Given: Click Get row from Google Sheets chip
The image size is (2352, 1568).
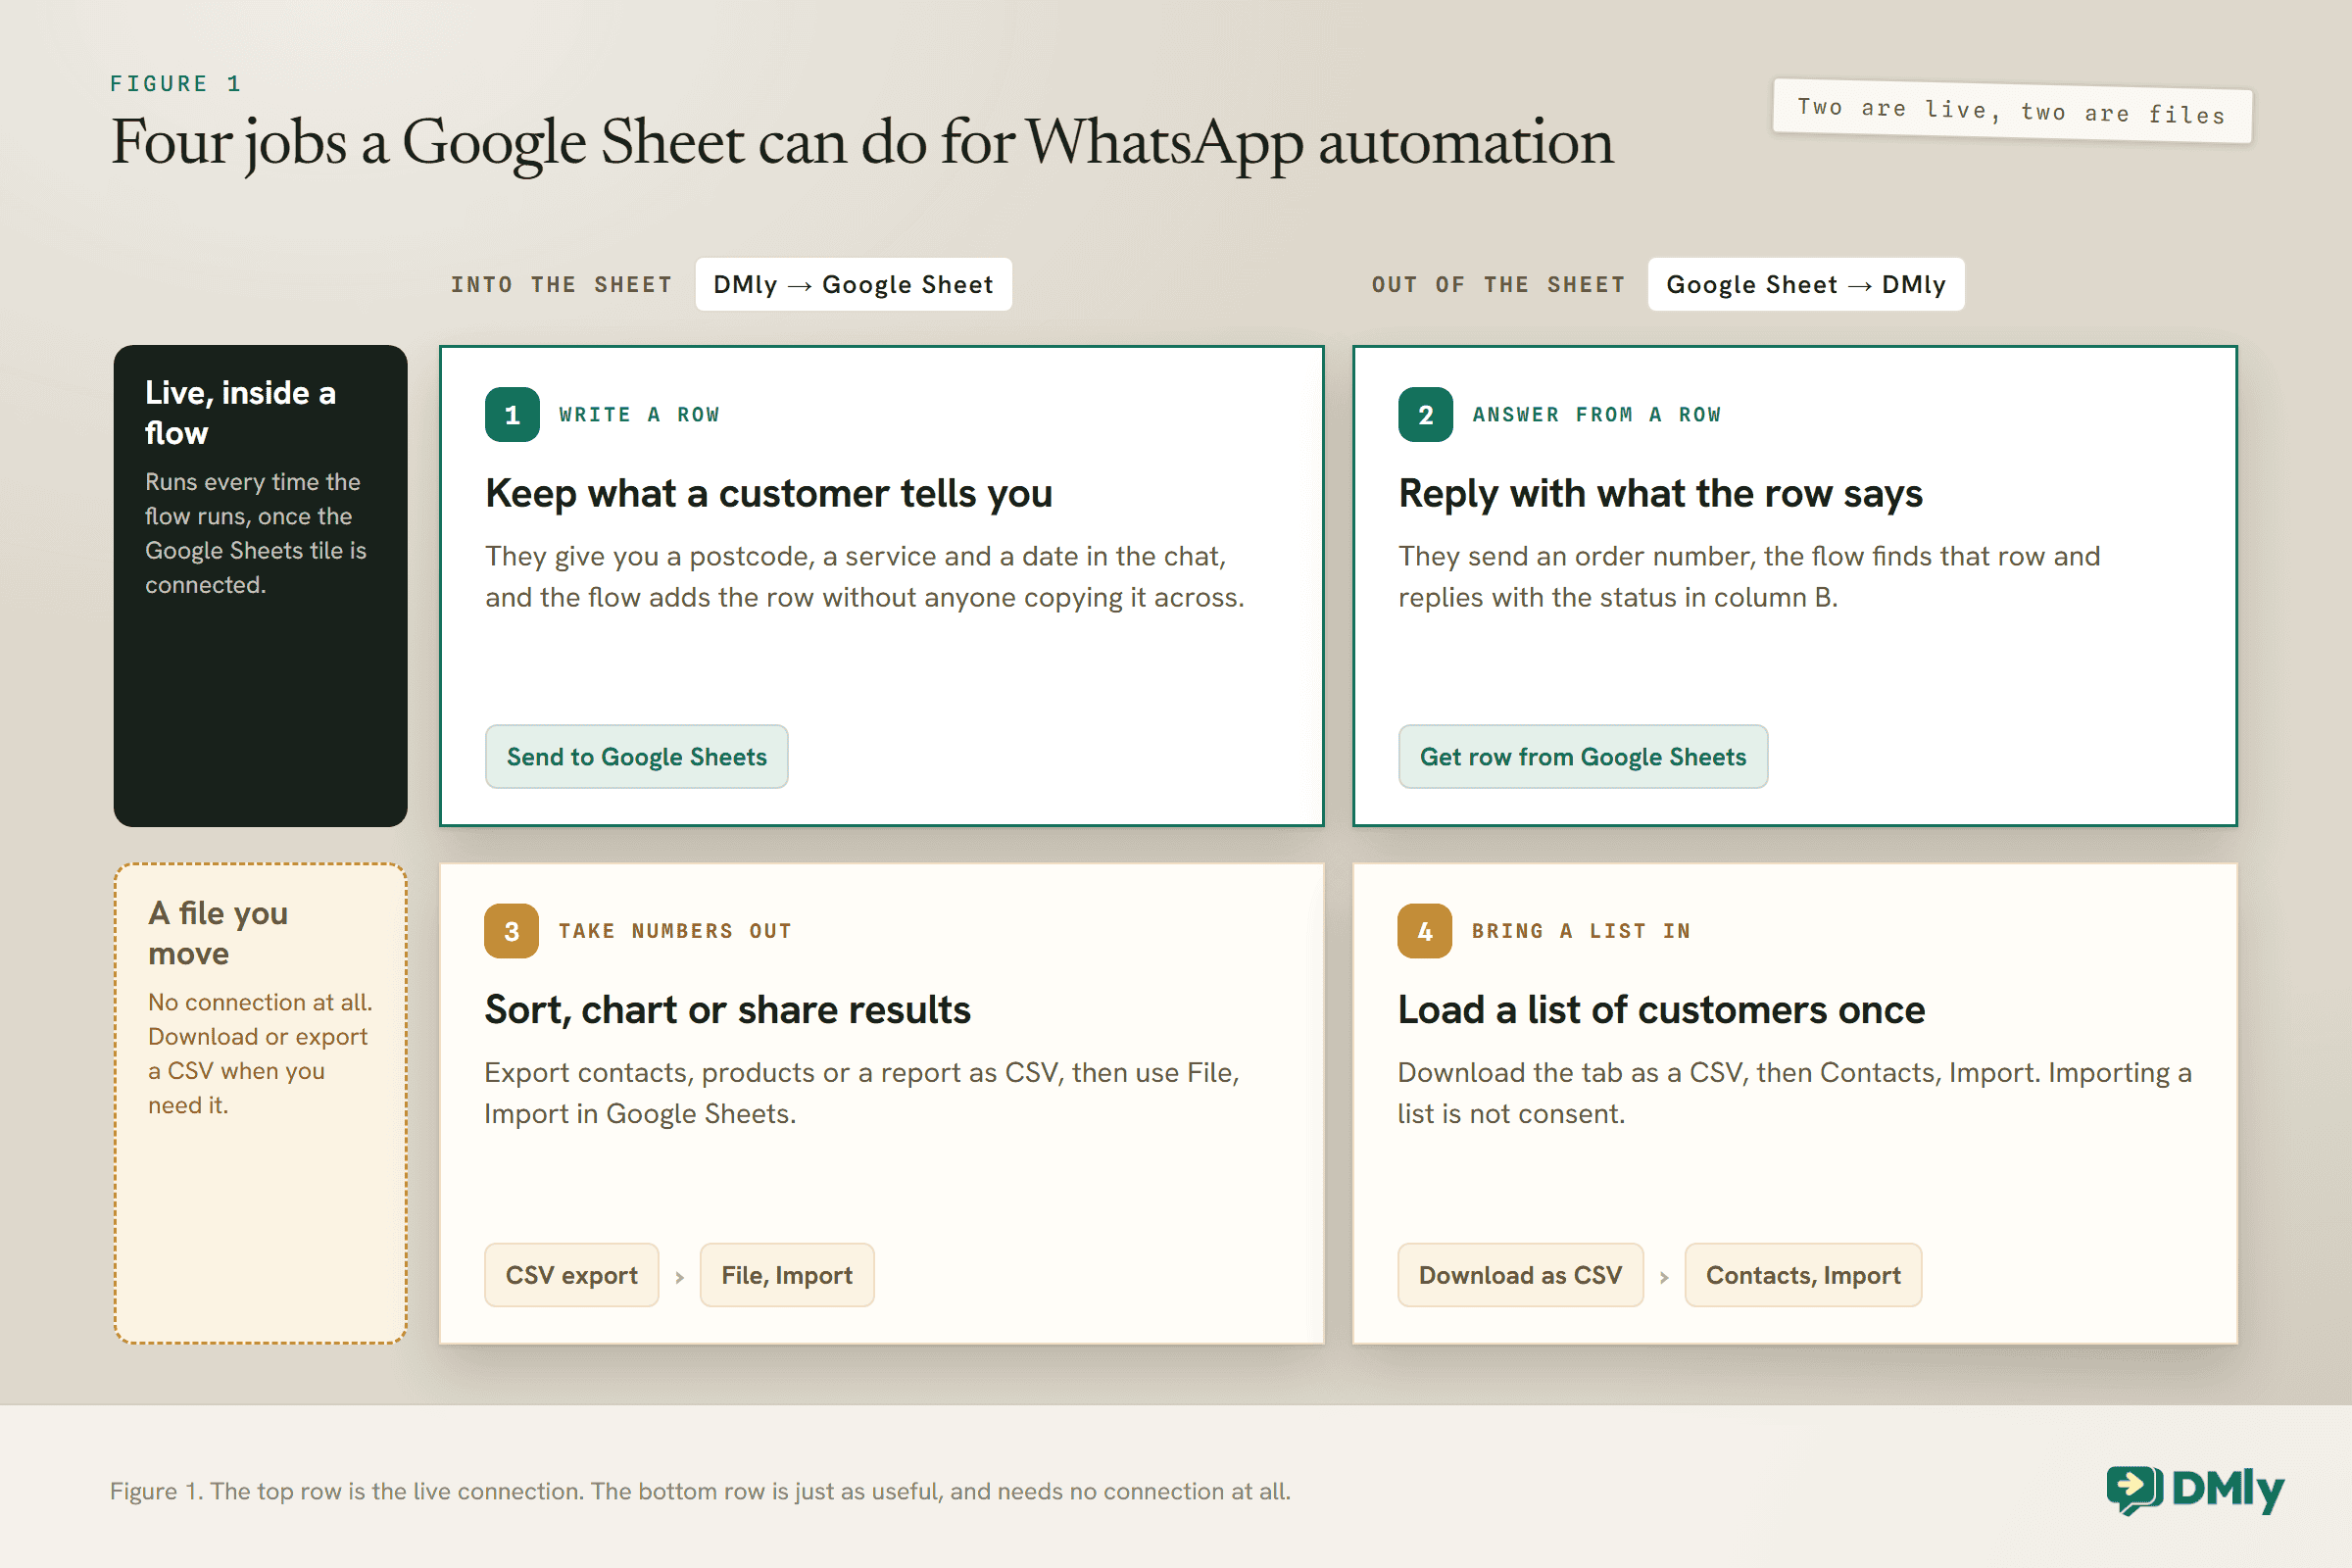Looking at the screenshot, I should (1582, 757).
